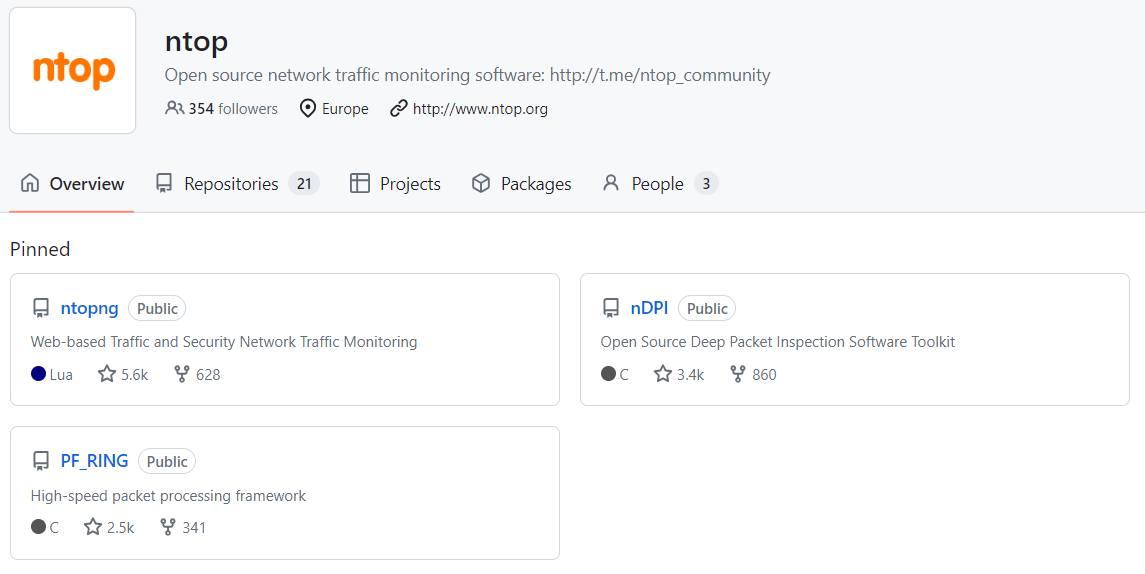
Task: Open the http://www.ntop.org link
Action: click(x=480, y=109)
